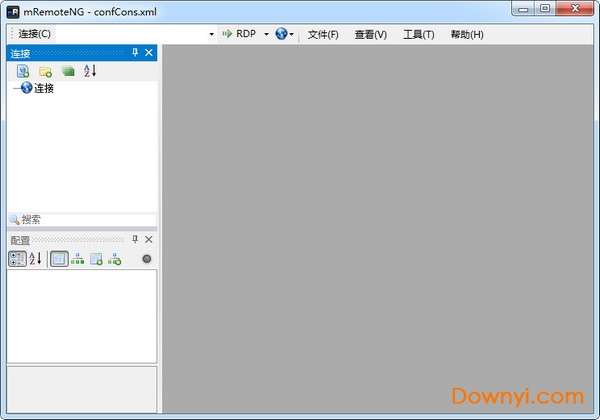Viewport: 600px width, 420px height.
Task: Open the 帮助(H) menu
Action: [467, 34]
